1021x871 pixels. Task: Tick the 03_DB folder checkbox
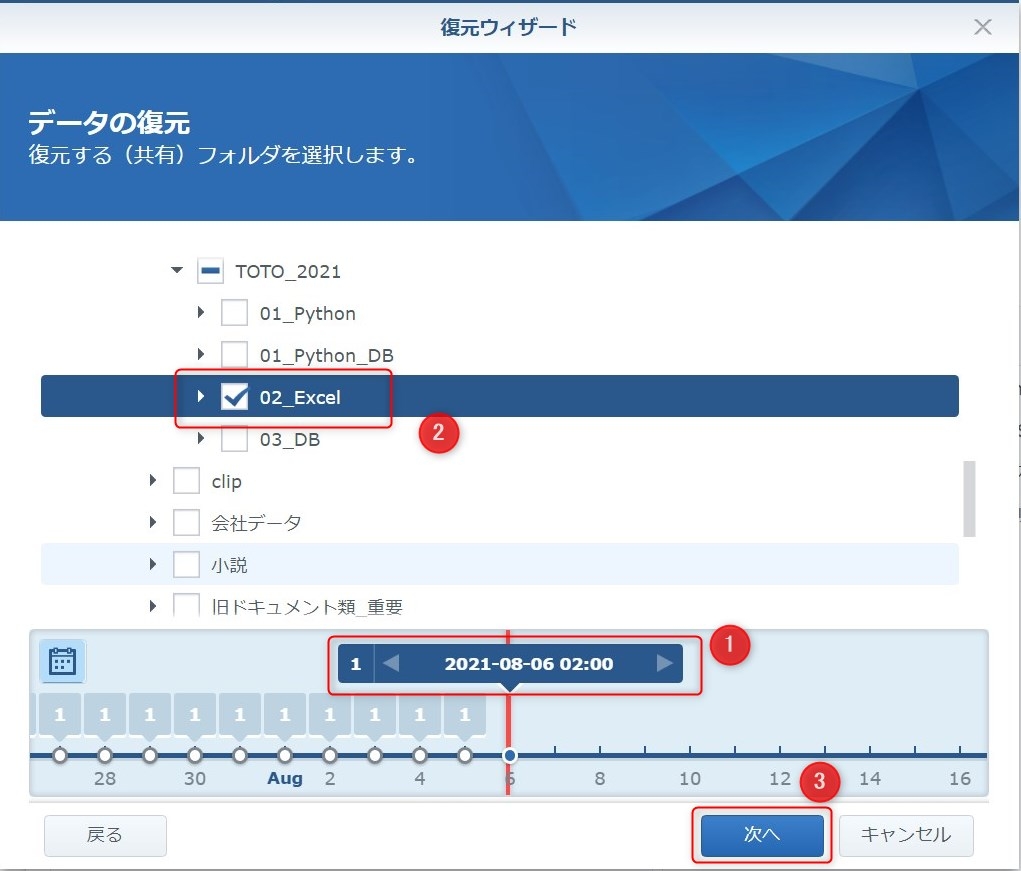point(234,439)
